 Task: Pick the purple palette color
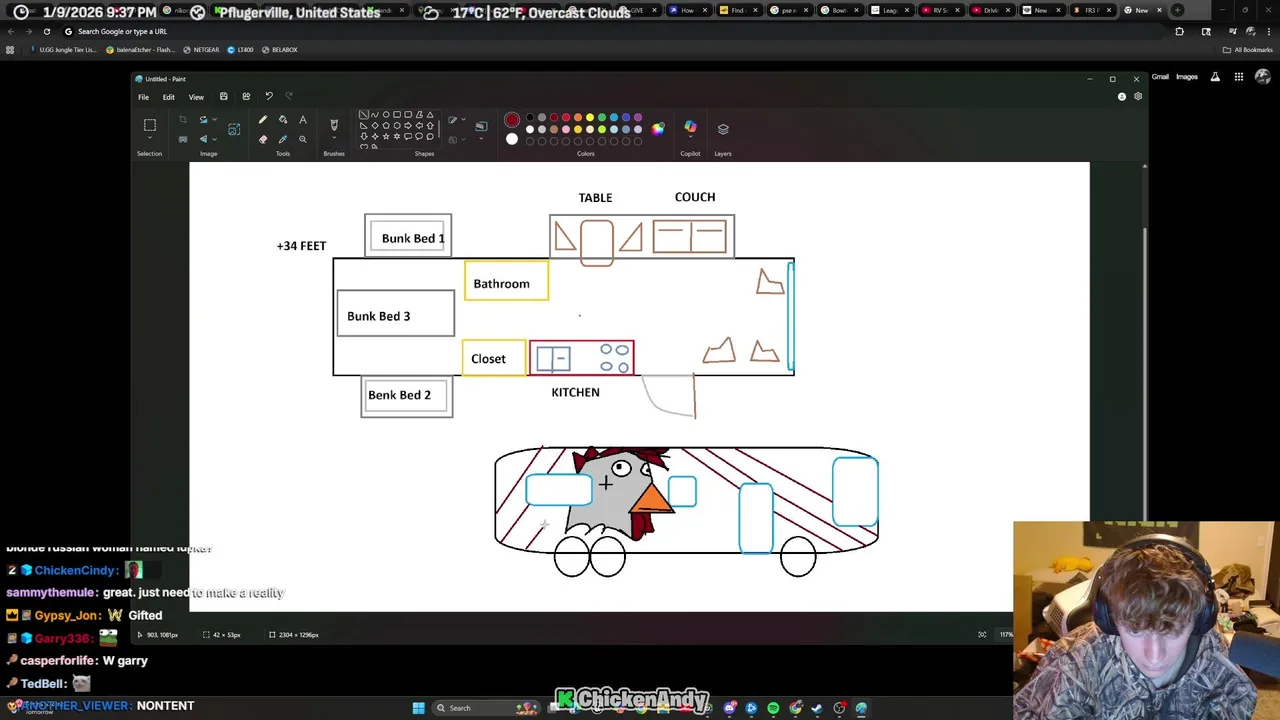point(638,117)
